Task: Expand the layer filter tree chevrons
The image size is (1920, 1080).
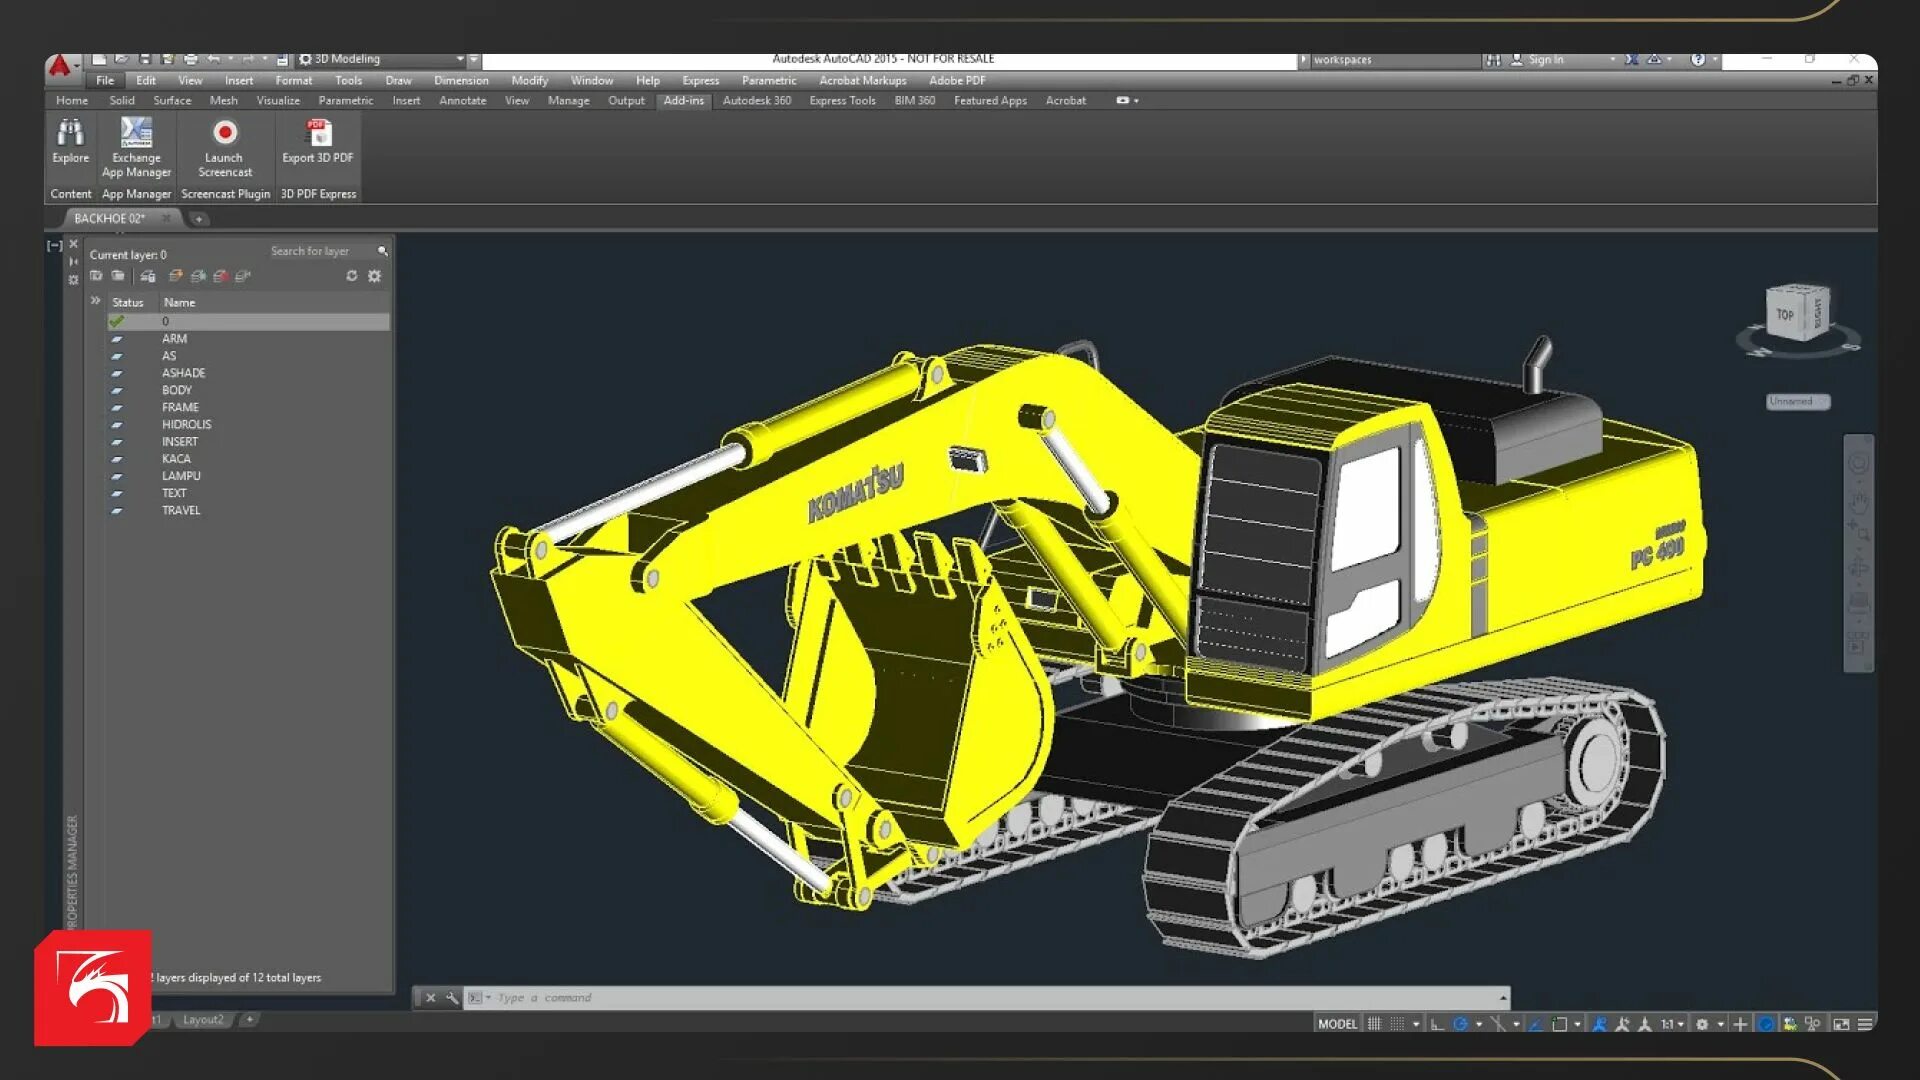Action: click(x=96, y=301)
